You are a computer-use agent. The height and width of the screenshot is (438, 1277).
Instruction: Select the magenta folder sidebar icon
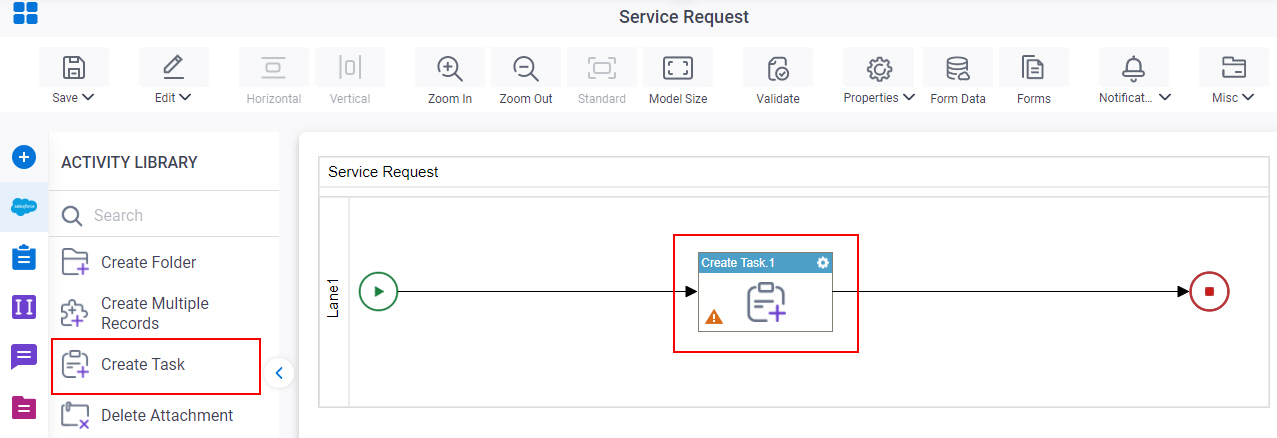point(24,407)
